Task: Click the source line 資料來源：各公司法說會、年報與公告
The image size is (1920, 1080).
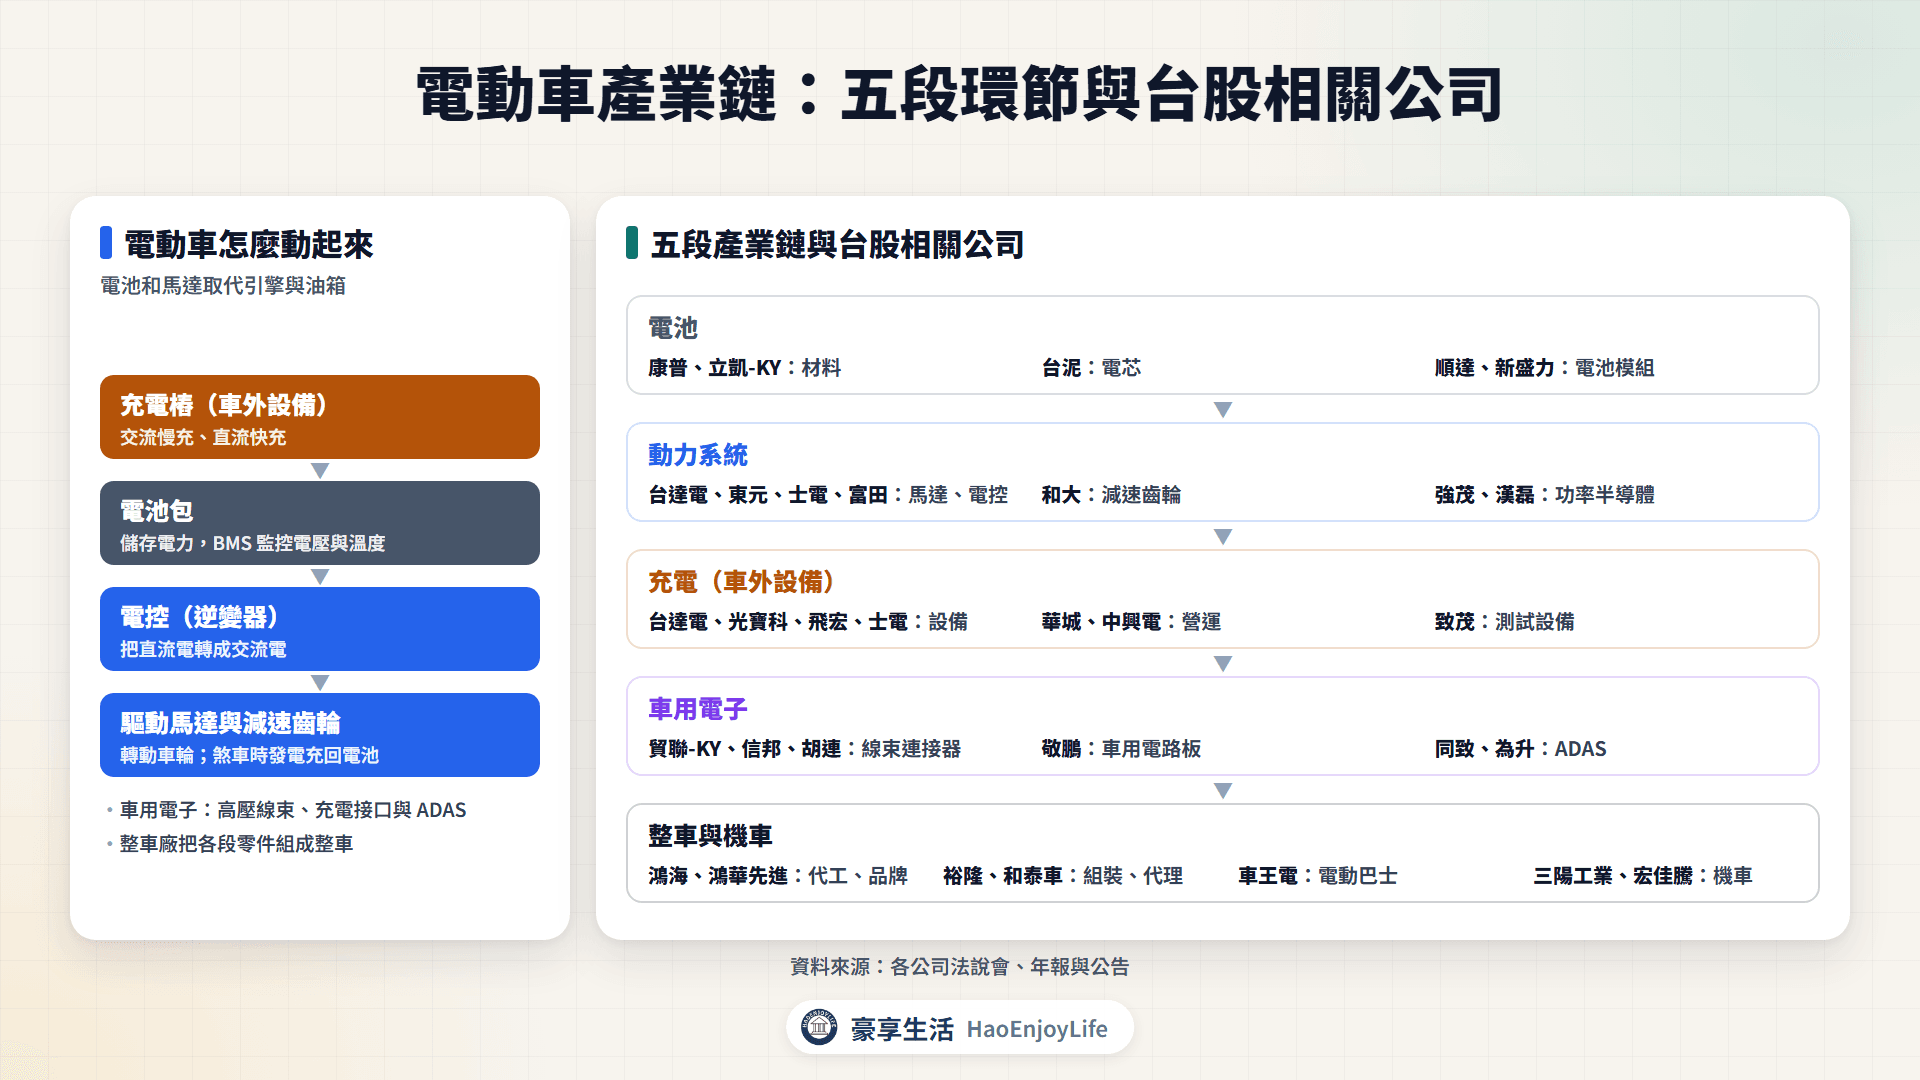Action: (960, 967)
